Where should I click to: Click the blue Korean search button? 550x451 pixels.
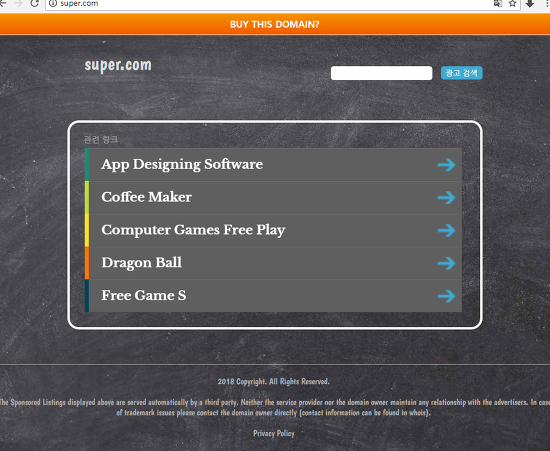462,73
